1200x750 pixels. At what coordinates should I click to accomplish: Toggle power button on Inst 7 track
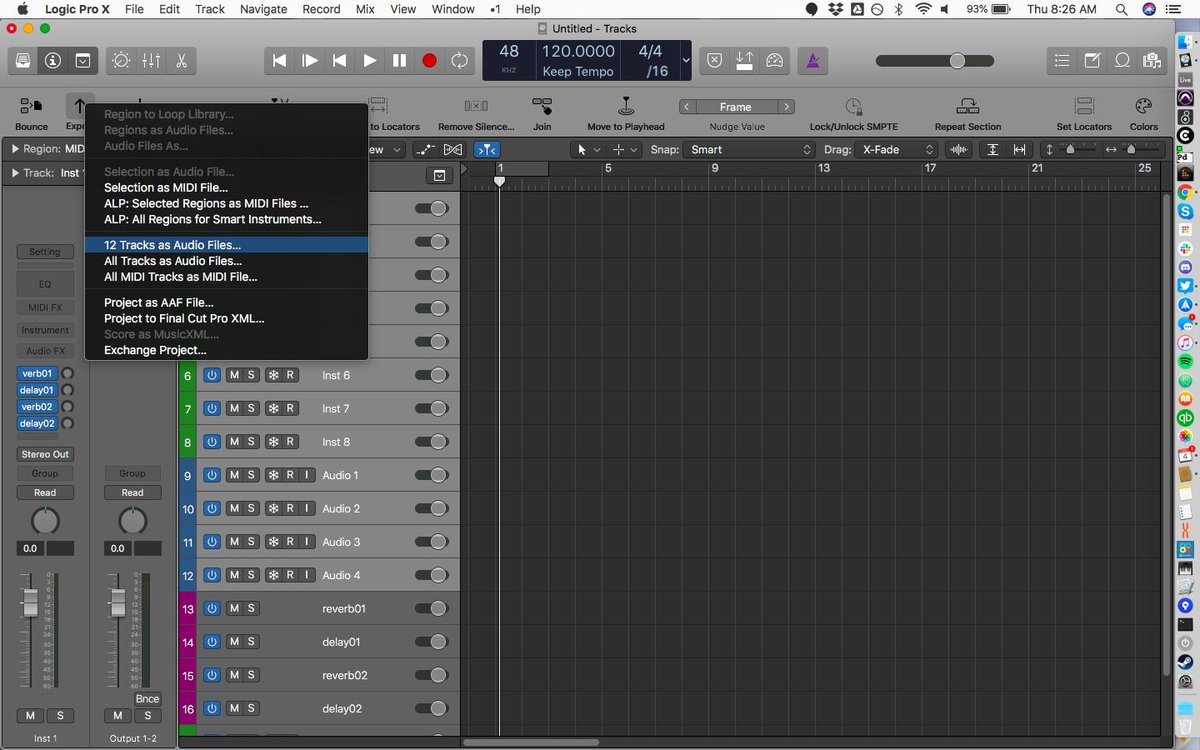pyautogui.click(x=211, y=408)
